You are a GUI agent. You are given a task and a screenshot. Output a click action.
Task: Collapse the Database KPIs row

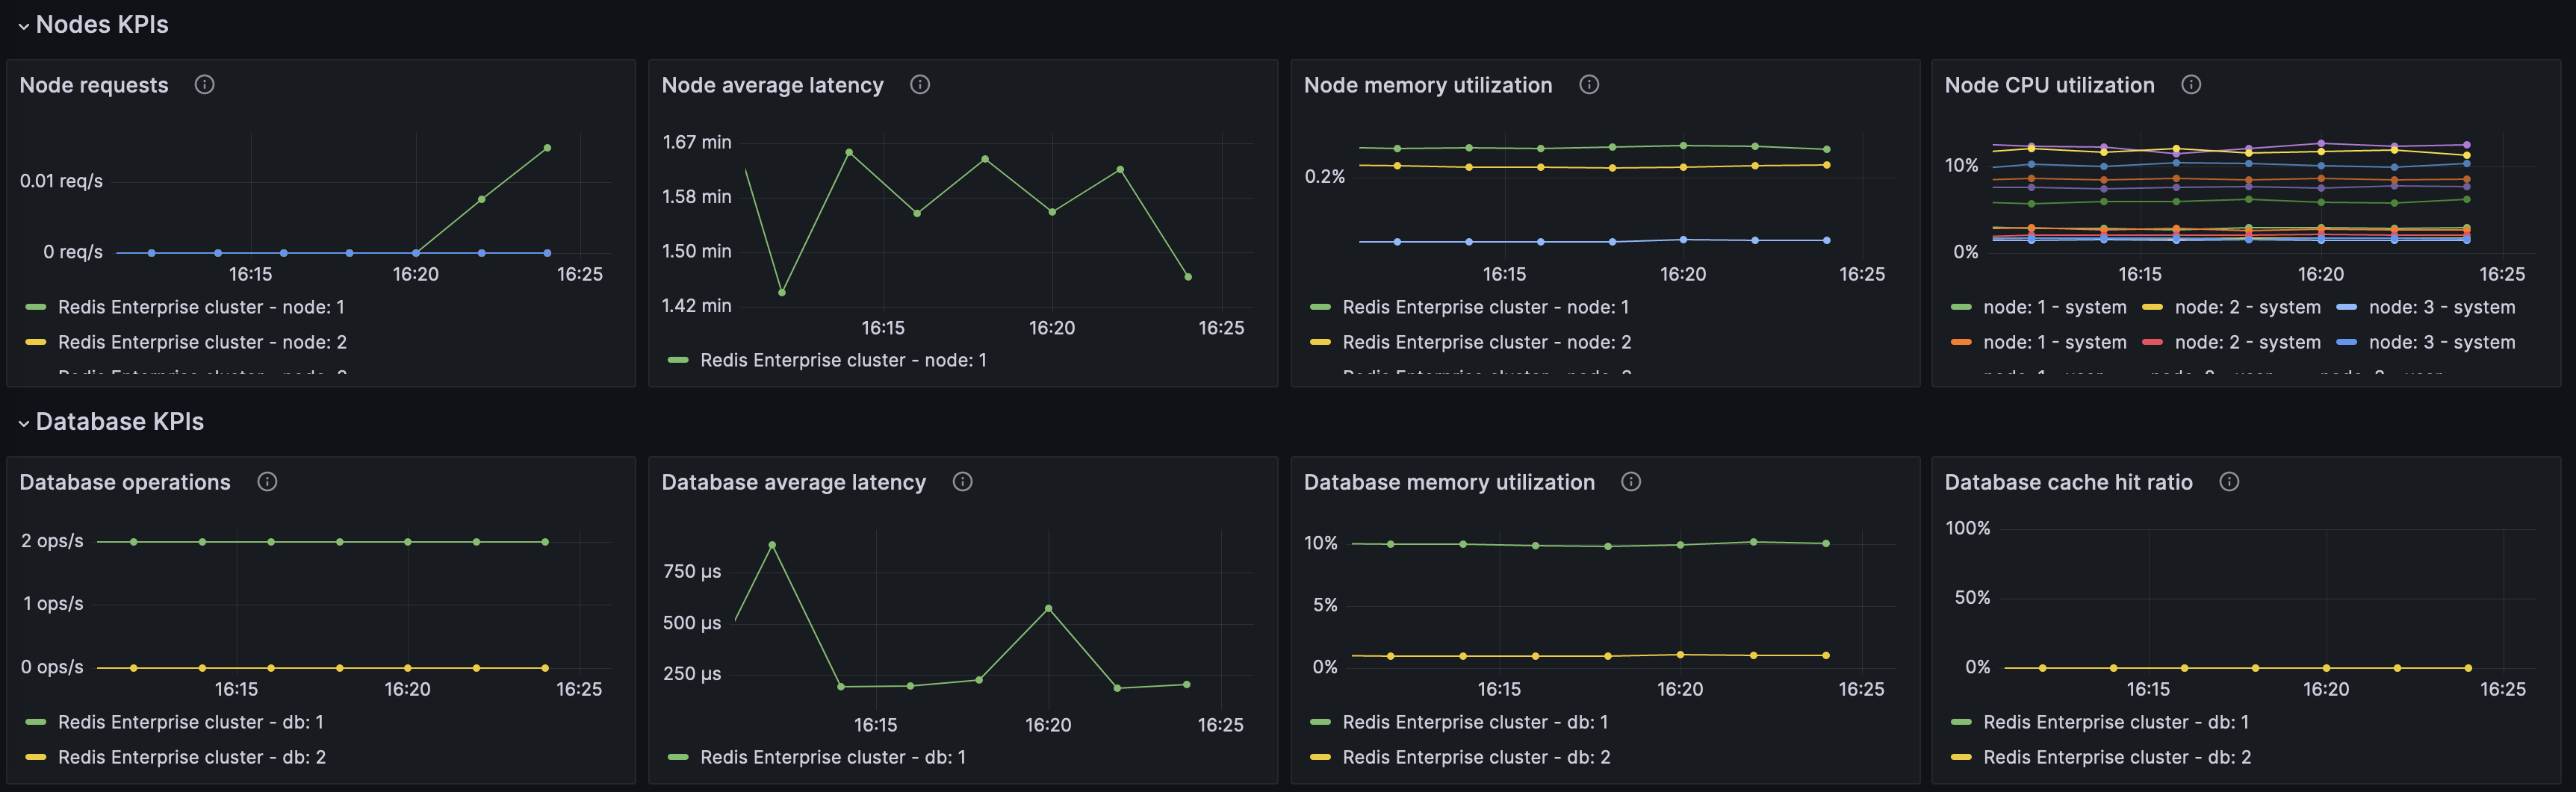pos(22,421)
